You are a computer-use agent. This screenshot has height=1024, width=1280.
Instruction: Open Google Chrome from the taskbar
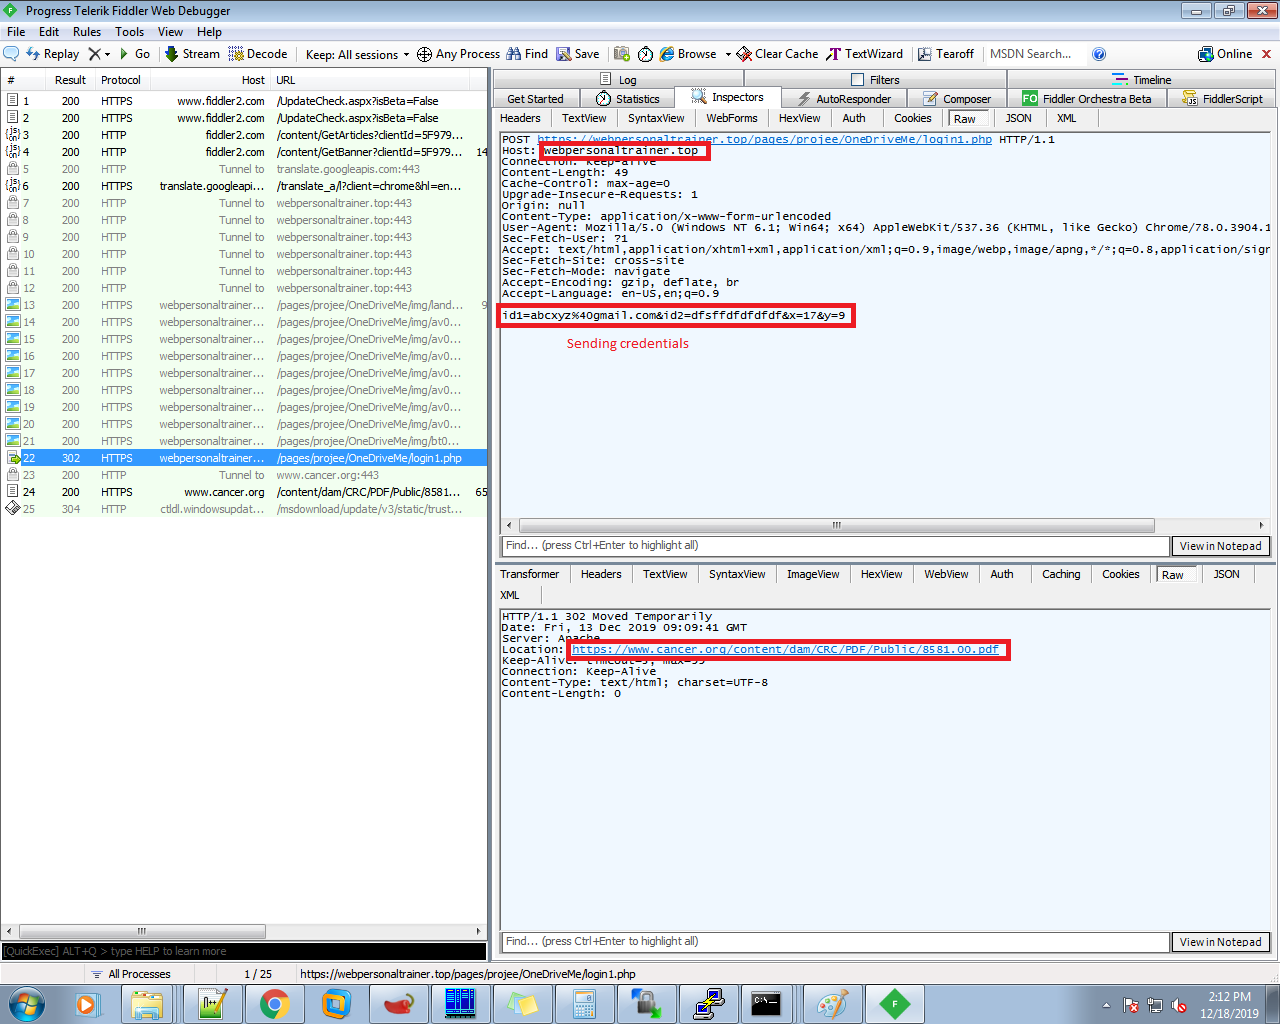tap(275, 1004)
